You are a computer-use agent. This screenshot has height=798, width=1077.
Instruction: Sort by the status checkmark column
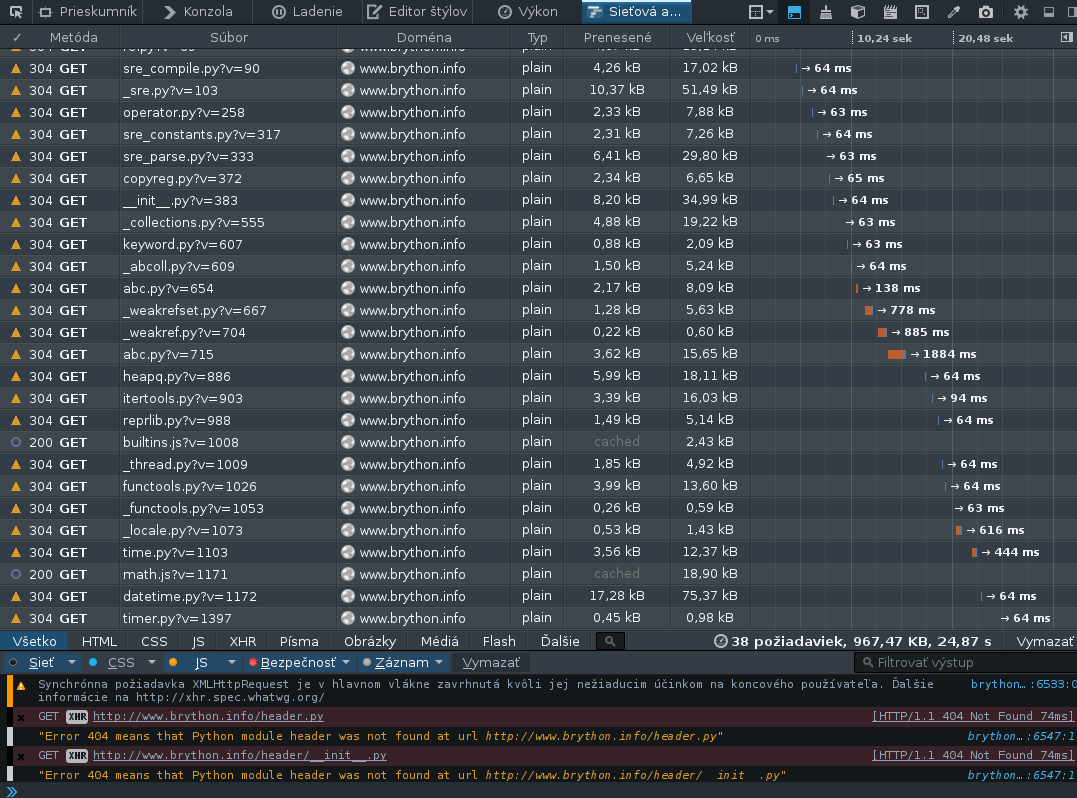[x=16, y=38]
